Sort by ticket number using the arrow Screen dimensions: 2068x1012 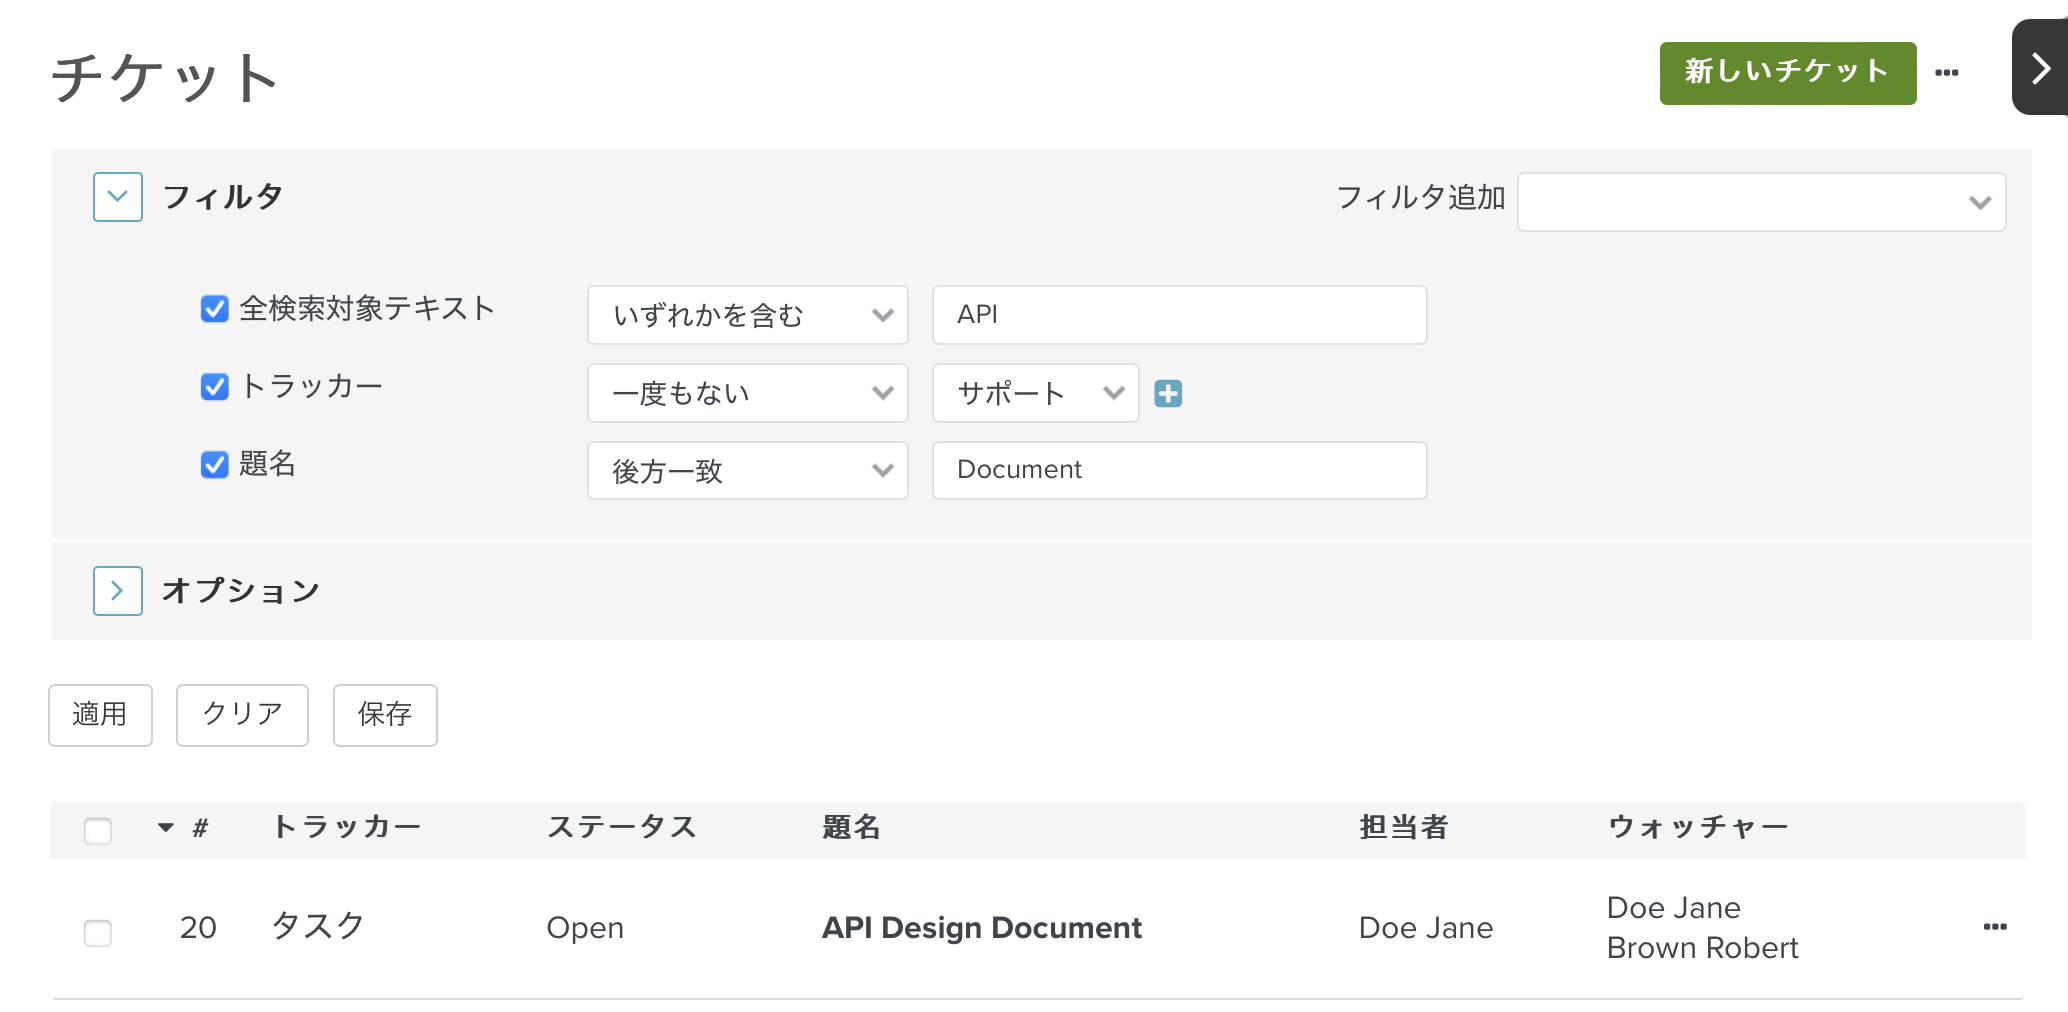point(166,827)
